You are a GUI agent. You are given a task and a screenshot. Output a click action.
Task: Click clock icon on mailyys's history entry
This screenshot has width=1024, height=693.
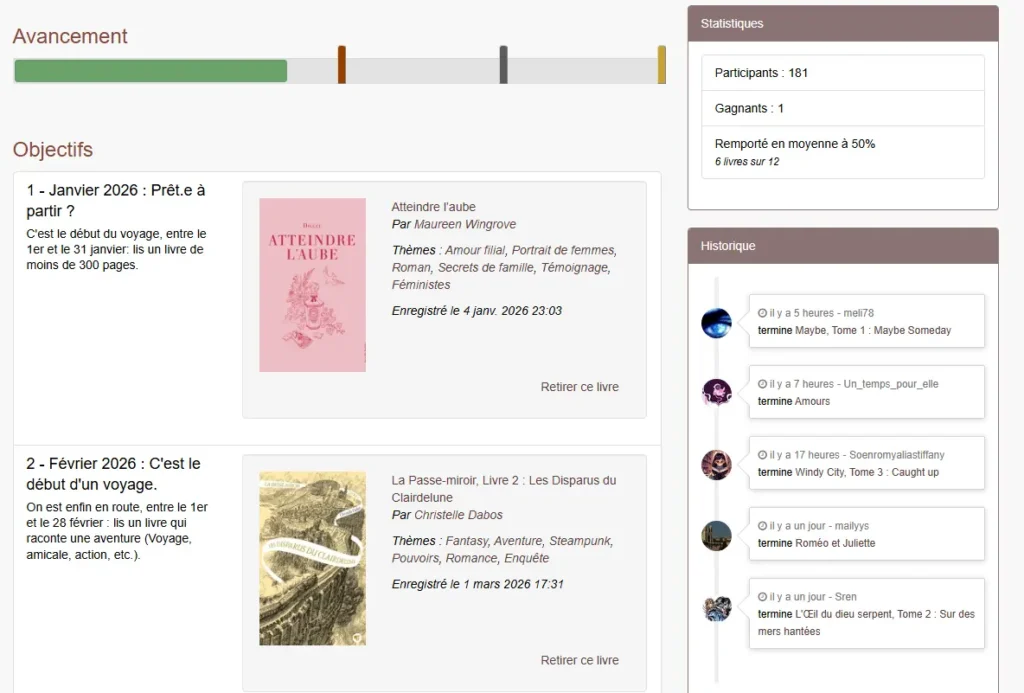(762, 526)
